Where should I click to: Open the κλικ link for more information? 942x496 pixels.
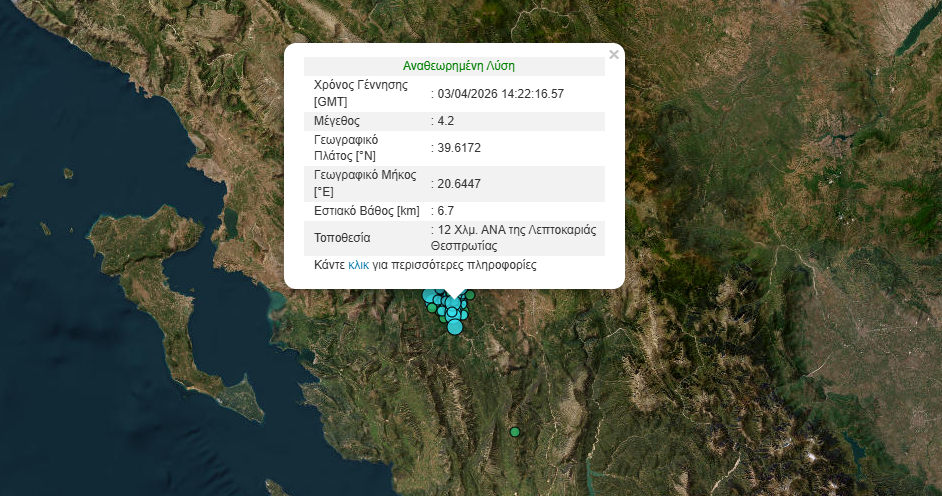359,266
